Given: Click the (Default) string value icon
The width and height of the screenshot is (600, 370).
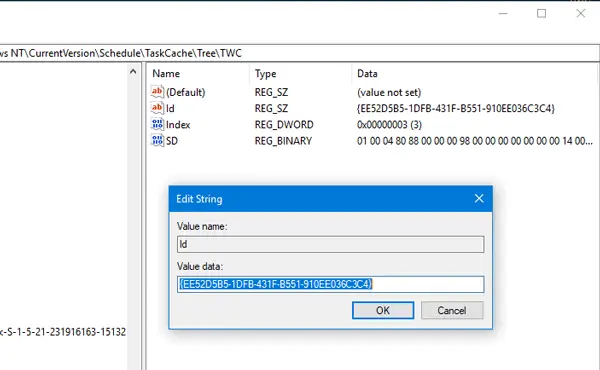Looking at the screenshot, I should 157,92.
